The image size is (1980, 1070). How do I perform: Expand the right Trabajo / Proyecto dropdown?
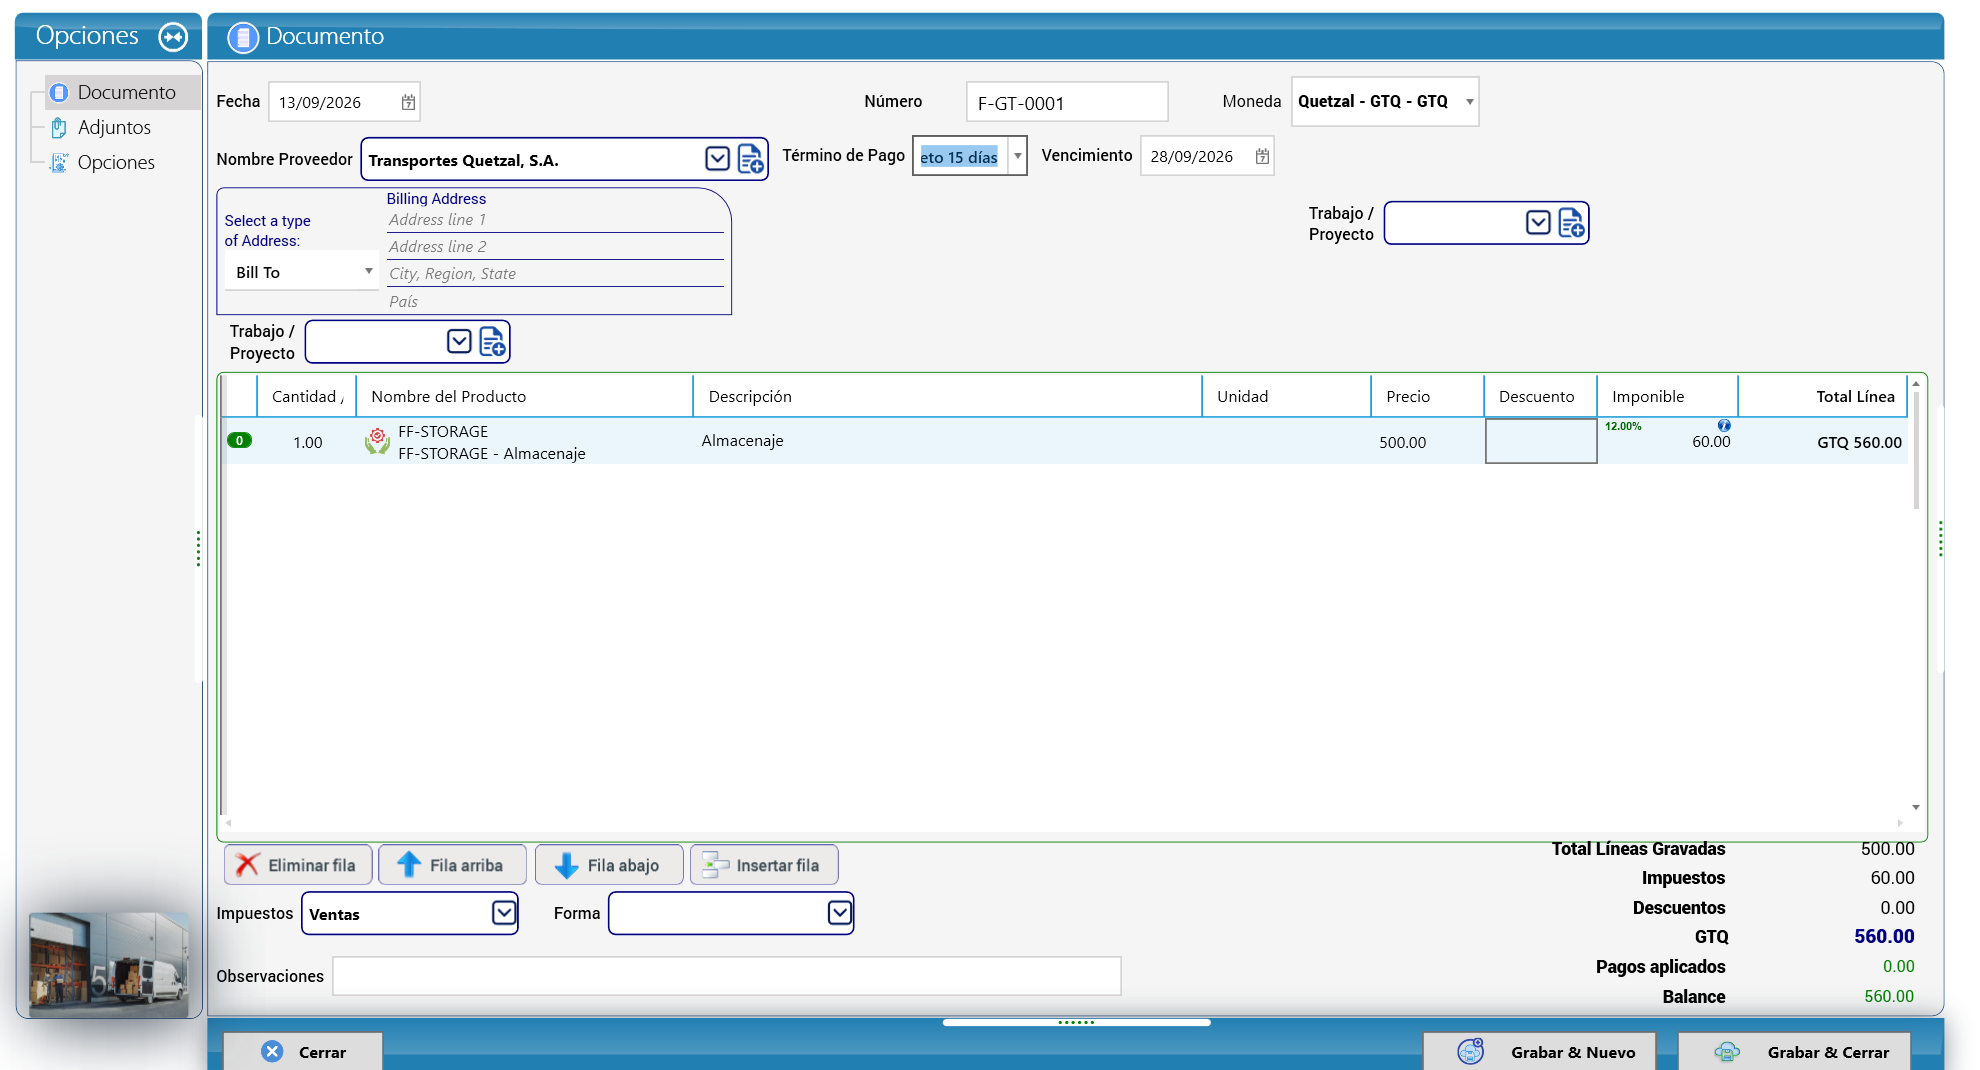tap(1538, 222)
